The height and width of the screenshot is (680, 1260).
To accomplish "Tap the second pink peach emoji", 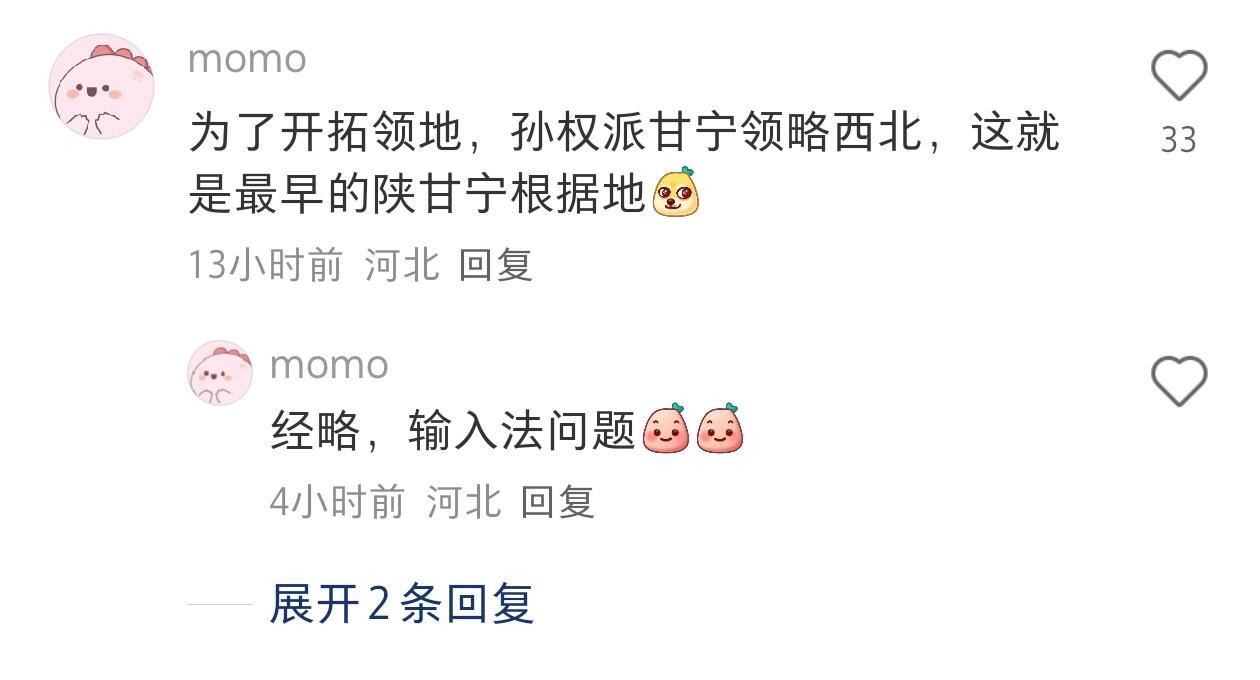I will pyautogui.click(x=720, y=428).
